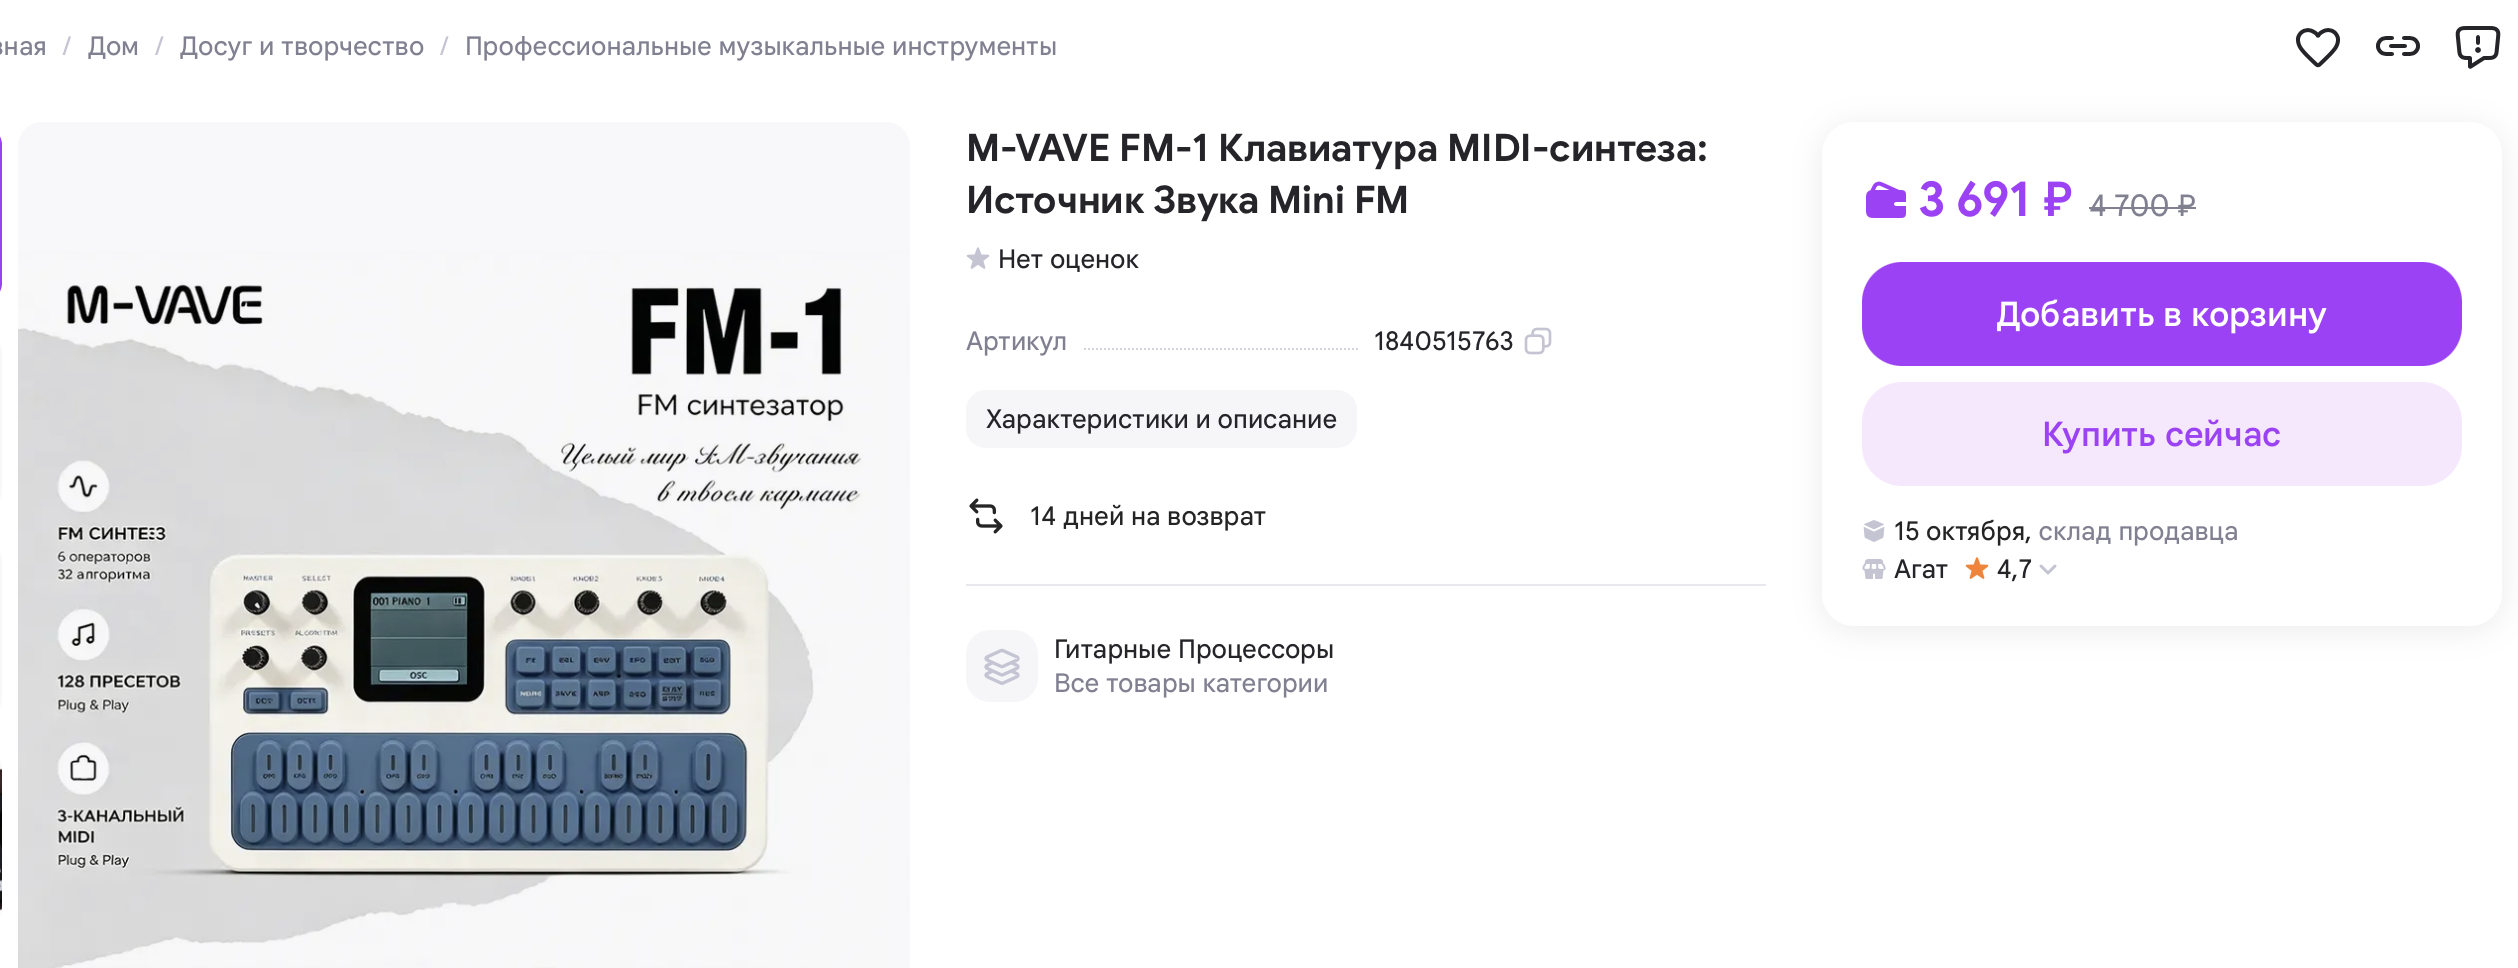Image resolution: width=2518 pixels, height=968 pixels.
Task: Click the grey star next to Нет оценок
Action: click(x=977, y=259)
